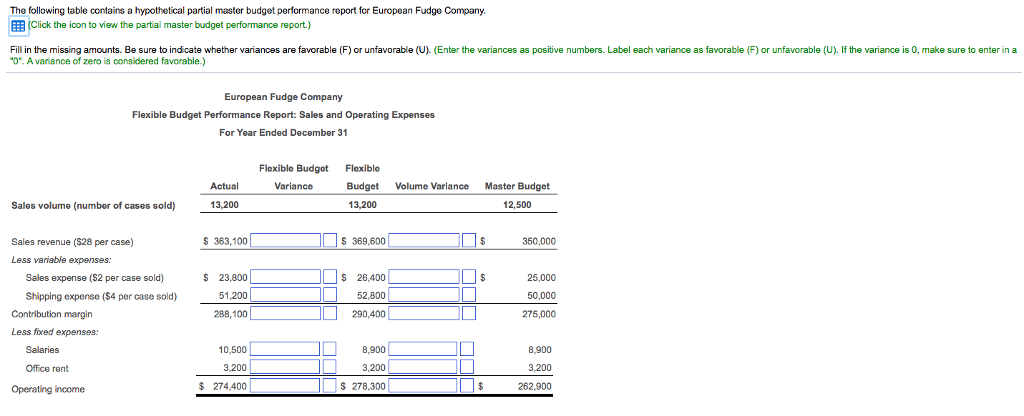Select Sales expense flexible budget variance amount field

(286, 278)
